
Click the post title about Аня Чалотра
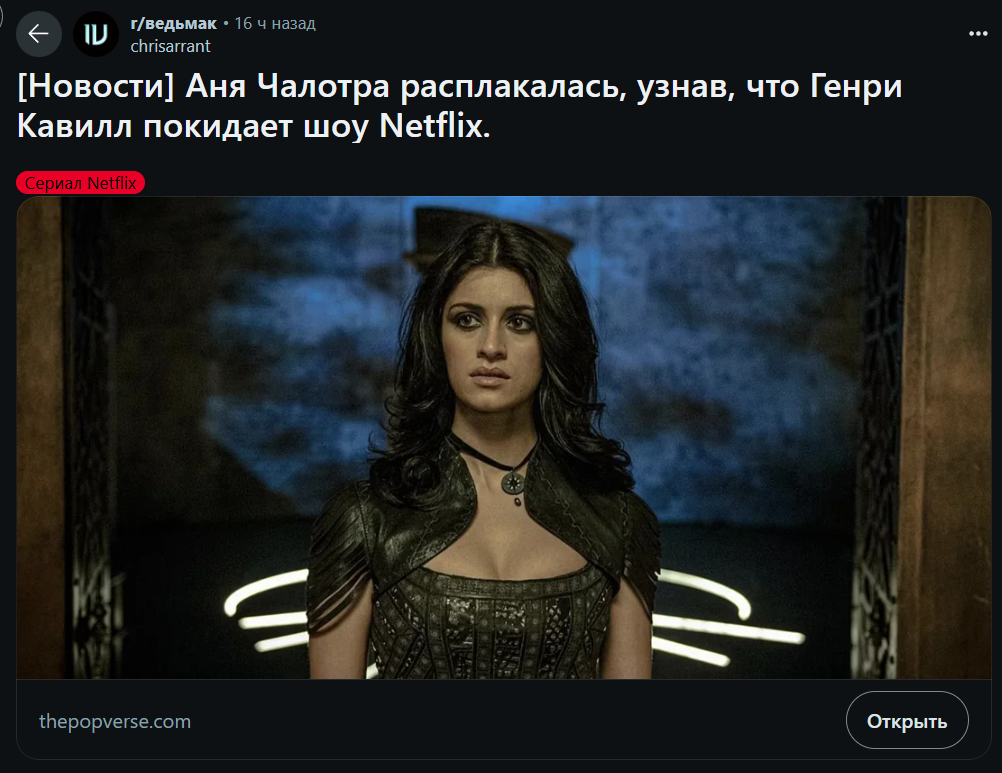[459, 106]
